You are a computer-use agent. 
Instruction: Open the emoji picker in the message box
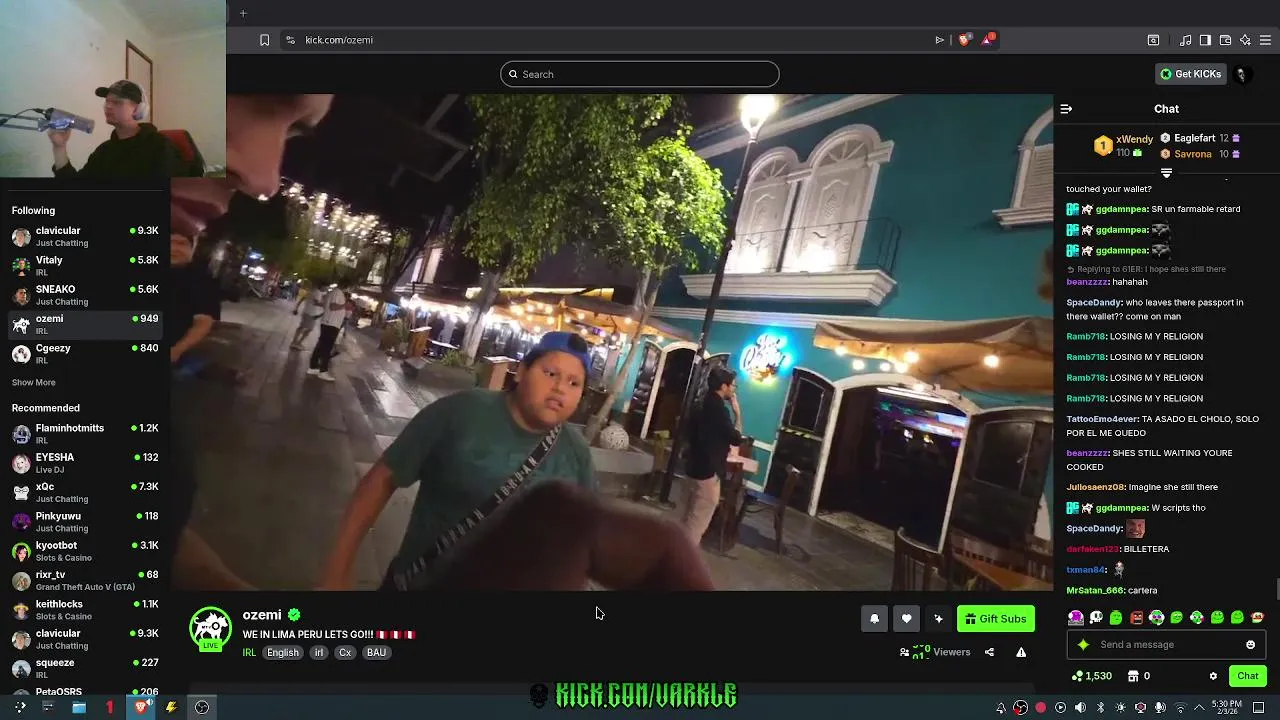coord(1250,645)
